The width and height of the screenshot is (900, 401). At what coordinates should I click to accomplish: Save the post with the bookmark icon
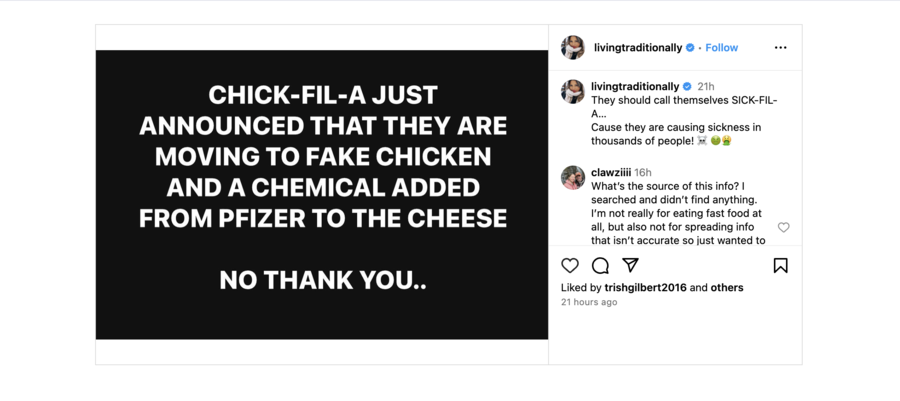pos(780,265)
